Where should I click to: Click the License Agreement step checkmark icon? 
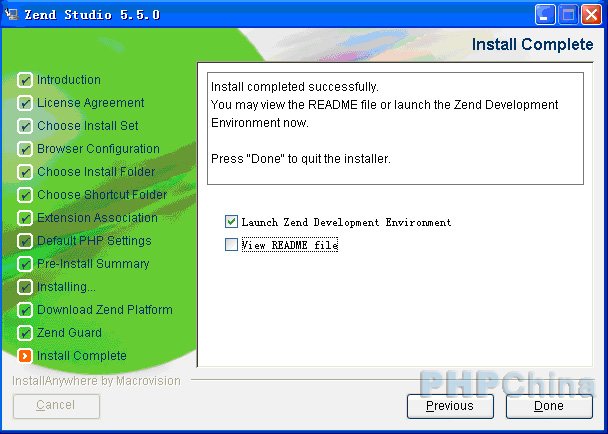tap(25, 103)
